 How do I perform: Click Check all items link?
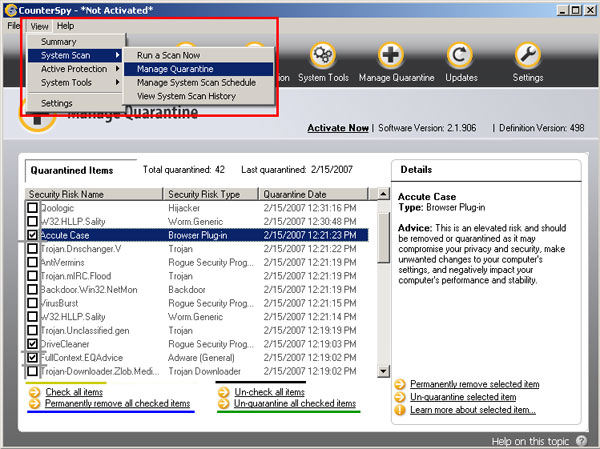click(74, 392)
